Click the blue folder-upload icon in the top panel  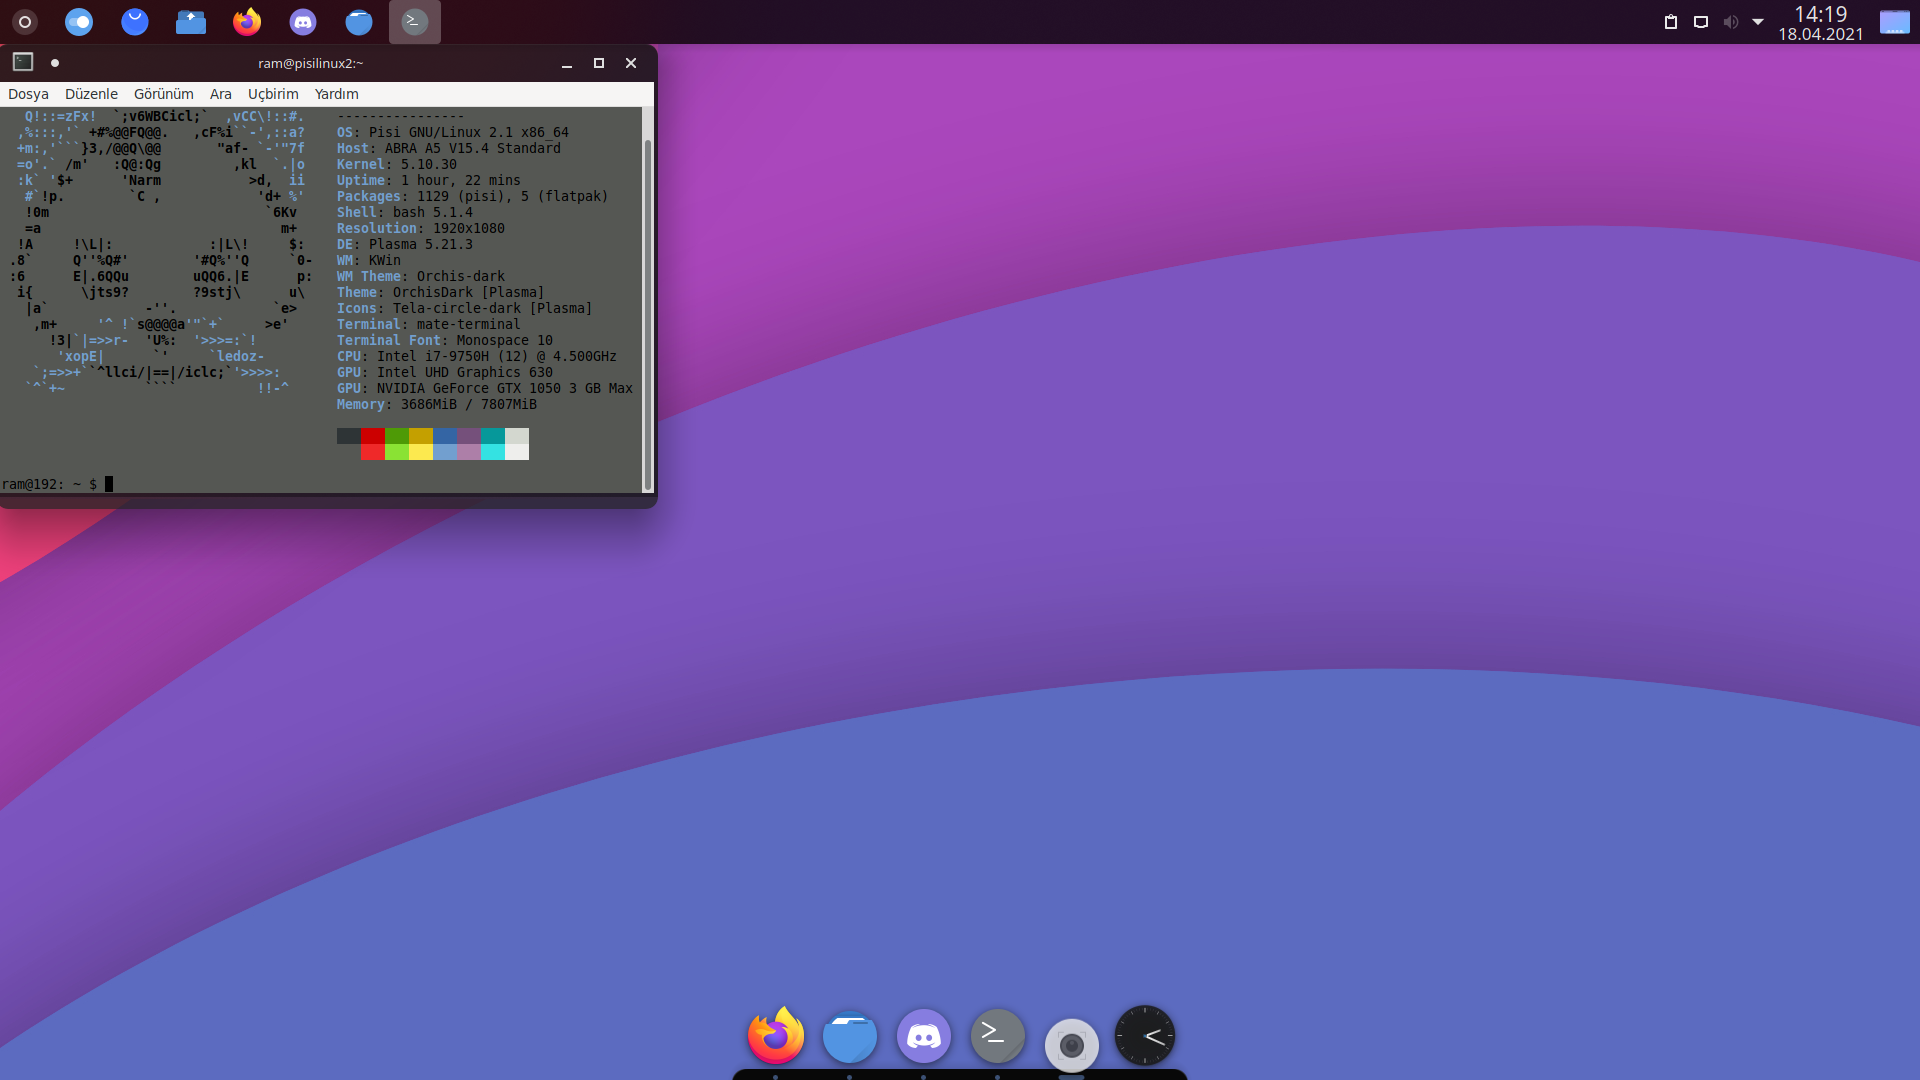click(190, 21)
